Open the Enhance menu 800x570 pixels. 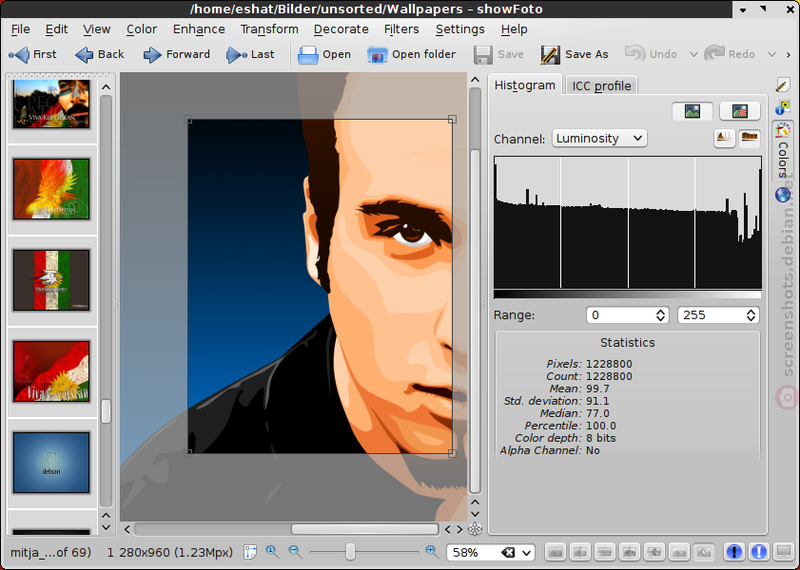[199, 30]
